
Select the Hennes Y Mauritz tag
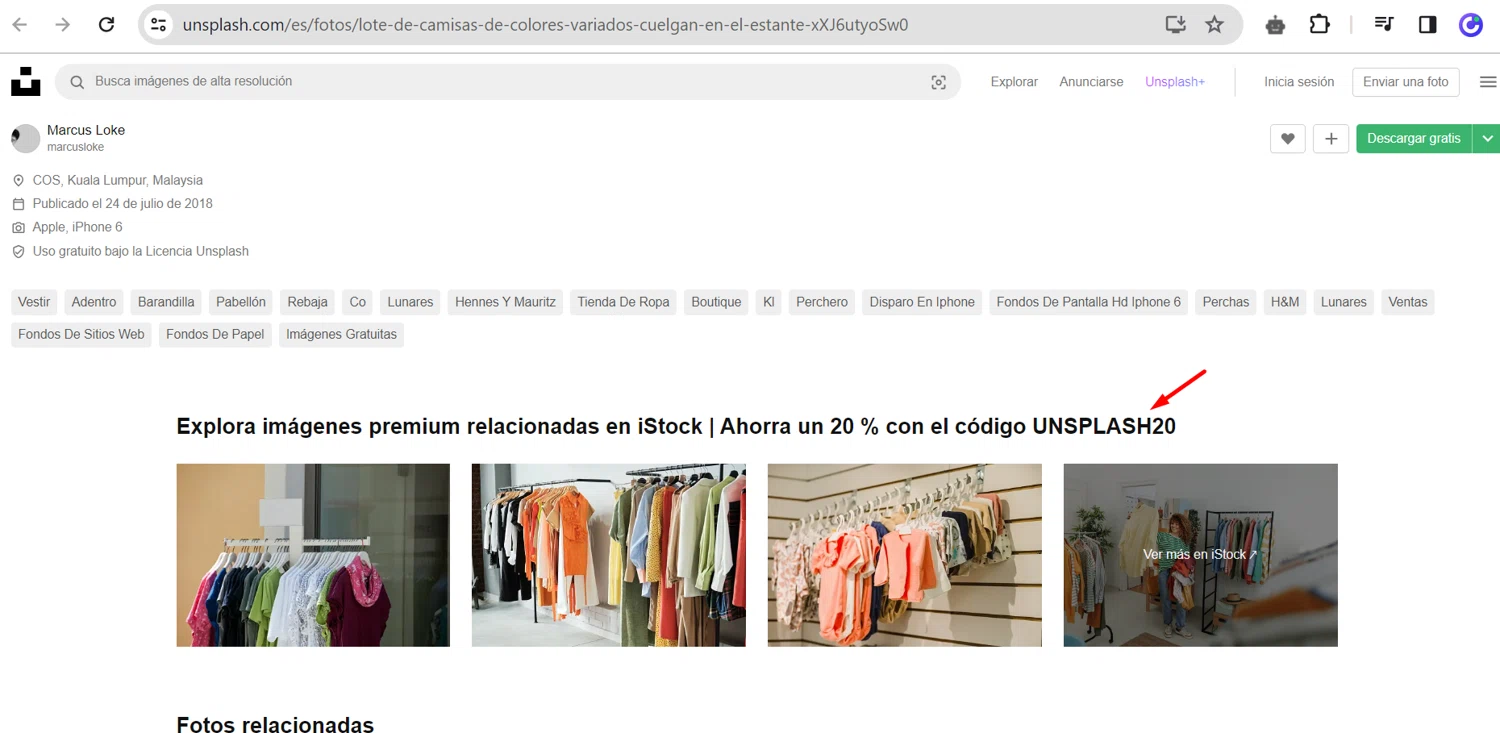click(506, 302)
